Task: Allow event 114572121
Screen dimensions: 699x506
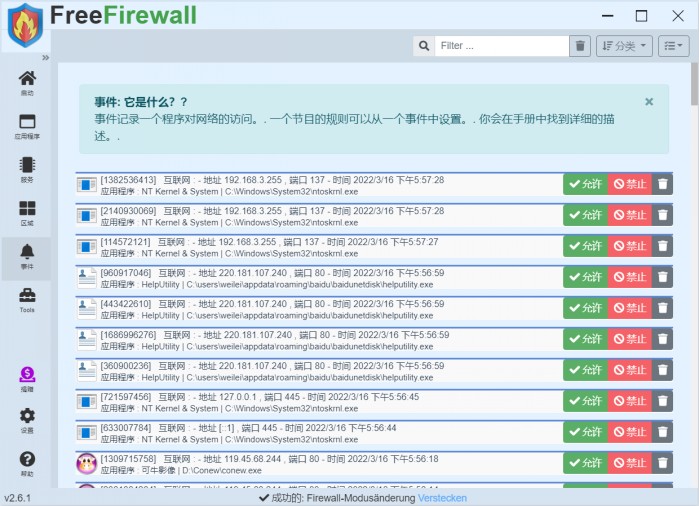Action: 585,246
